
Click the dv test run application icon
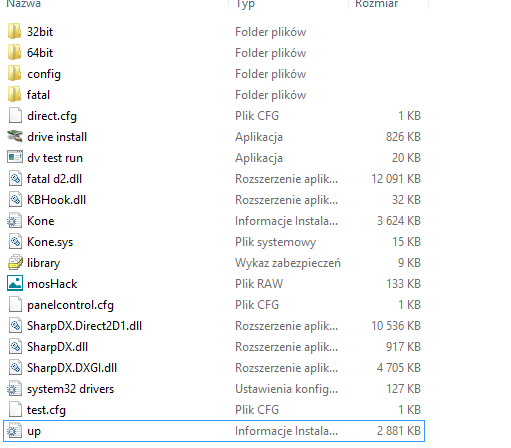tap(15, 158)
